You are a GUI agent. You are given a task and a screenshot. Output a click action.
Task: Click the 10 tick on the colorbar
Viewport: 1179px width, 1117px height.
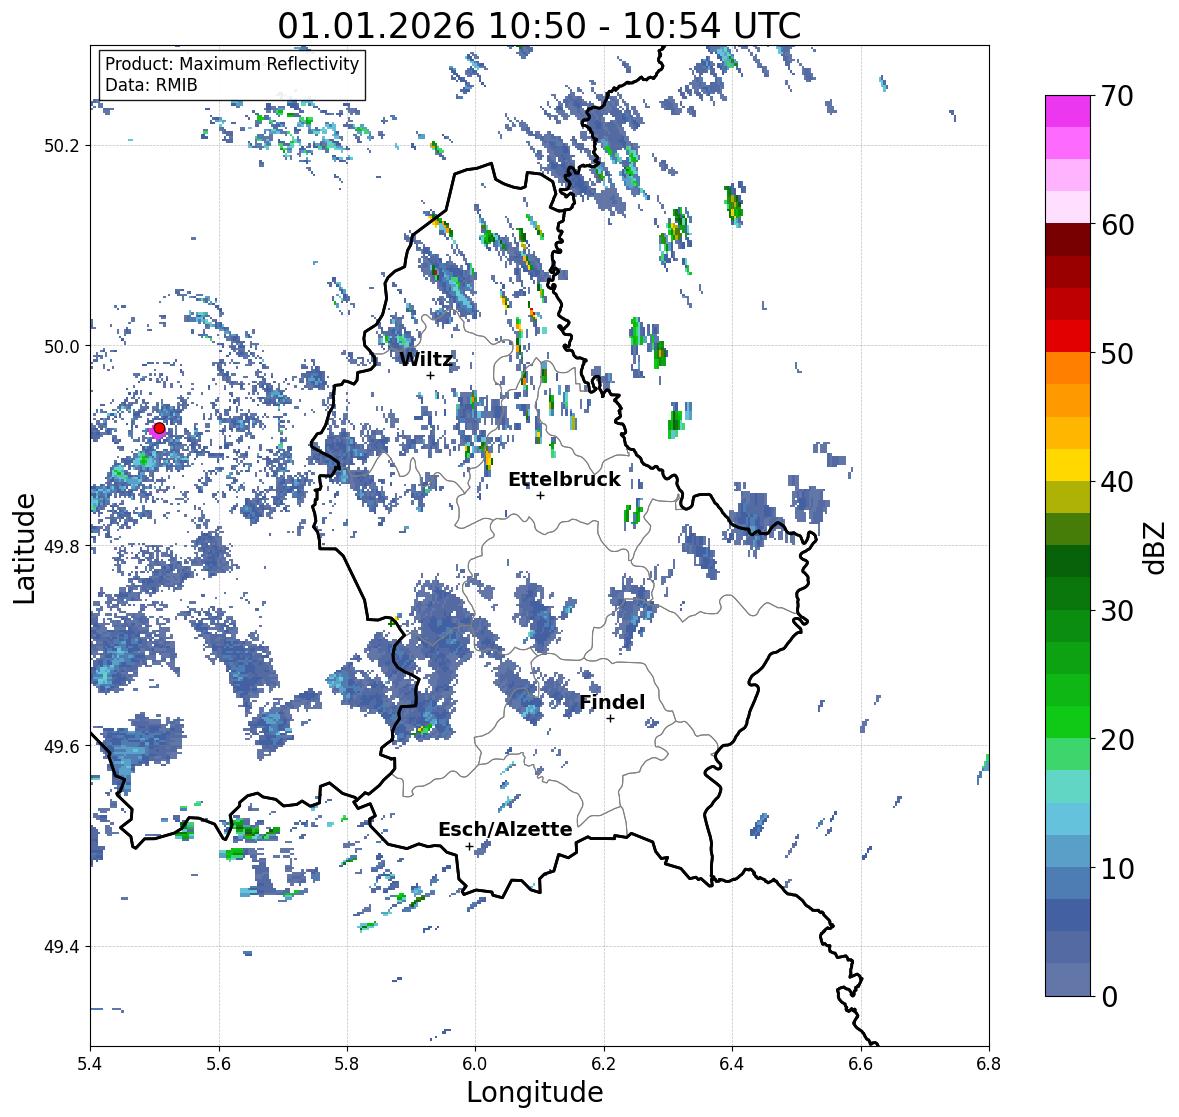[x=1117, y=868]
